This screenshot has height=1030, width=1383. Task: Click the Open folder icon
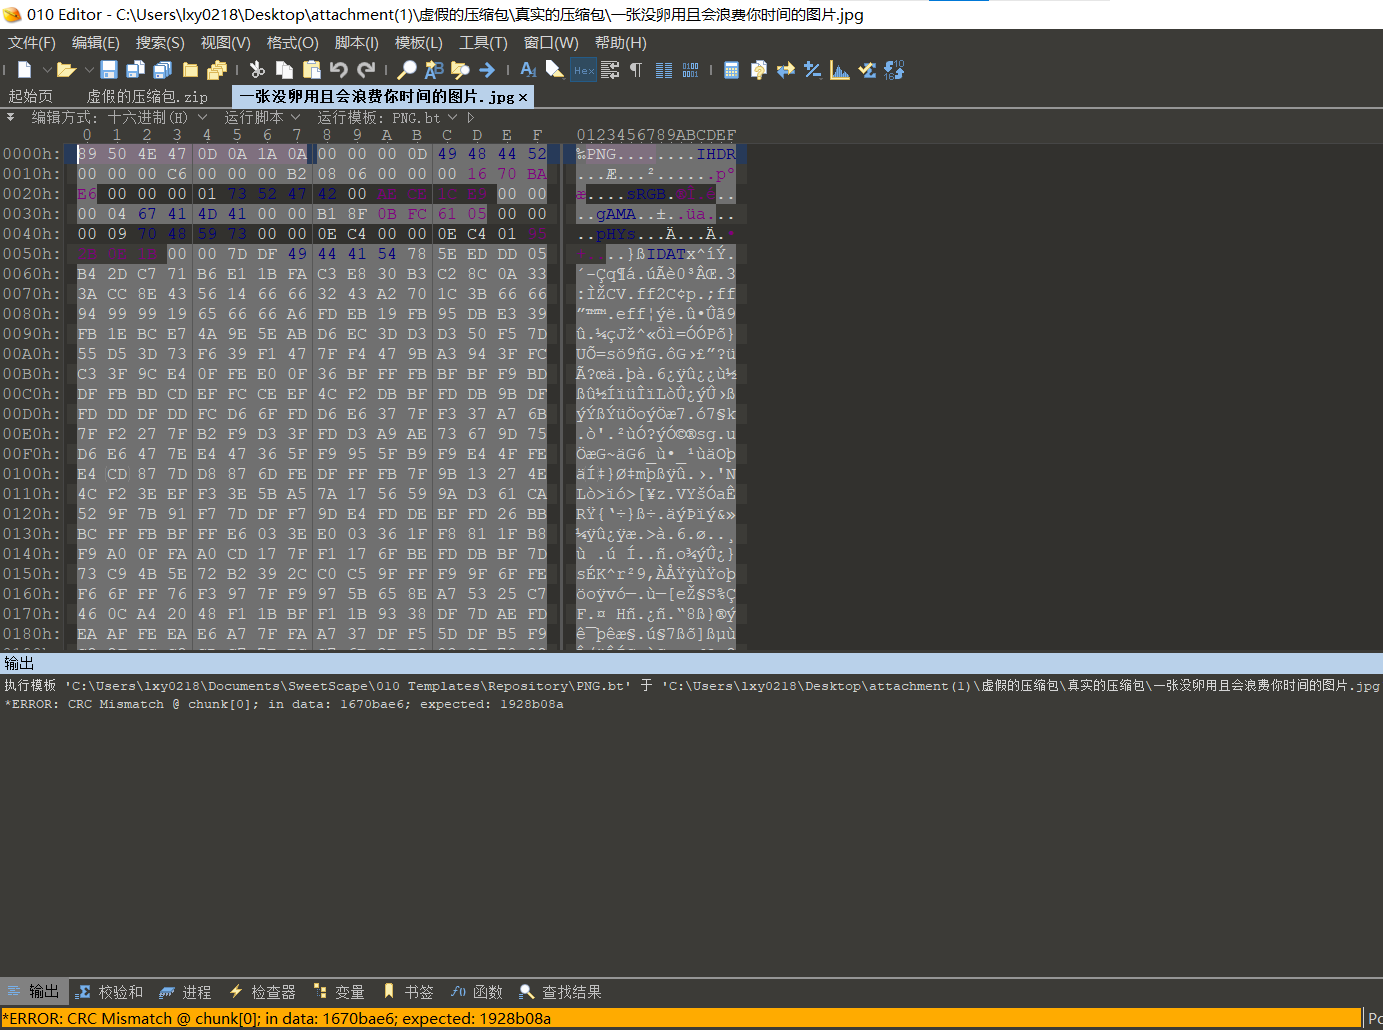(66, 70)
